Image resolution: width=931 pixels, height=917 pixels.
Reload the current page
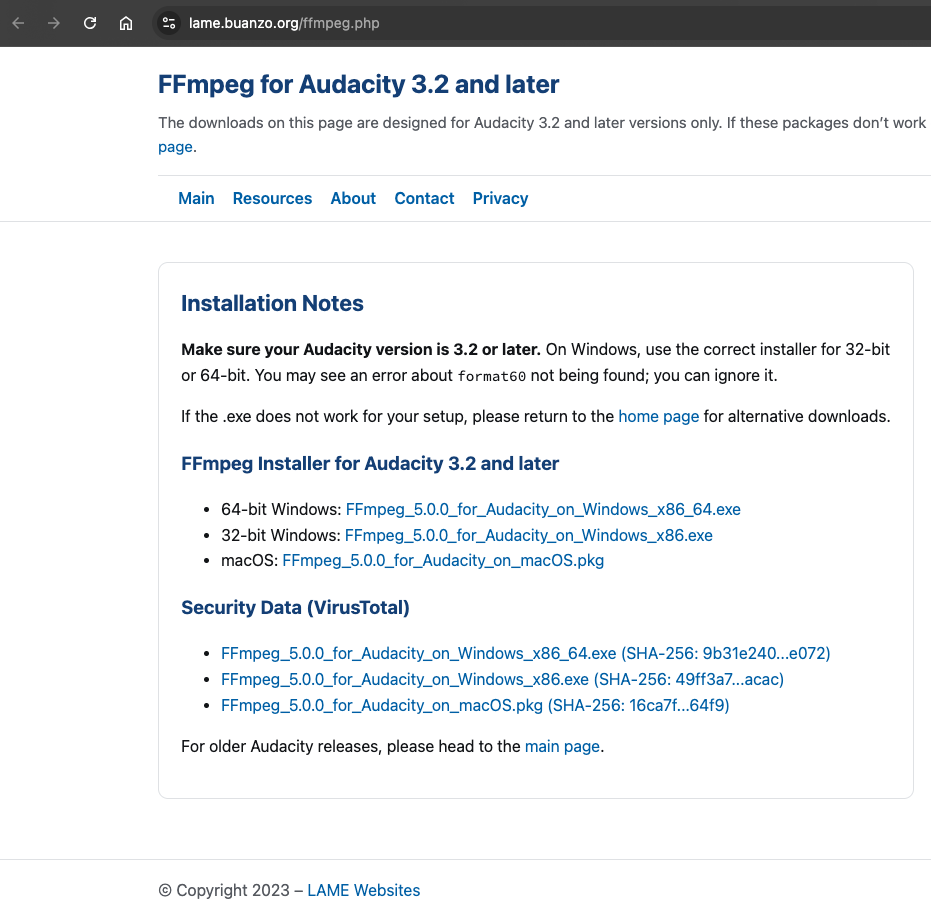point(90,22)
